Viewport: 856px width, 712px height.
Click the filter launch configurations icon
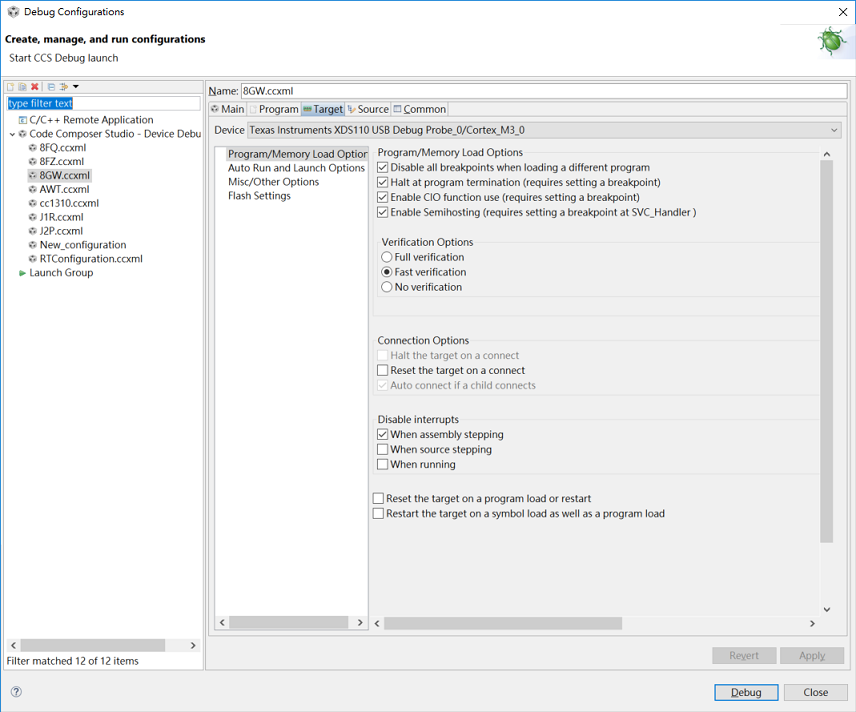[x=63, y=87]
